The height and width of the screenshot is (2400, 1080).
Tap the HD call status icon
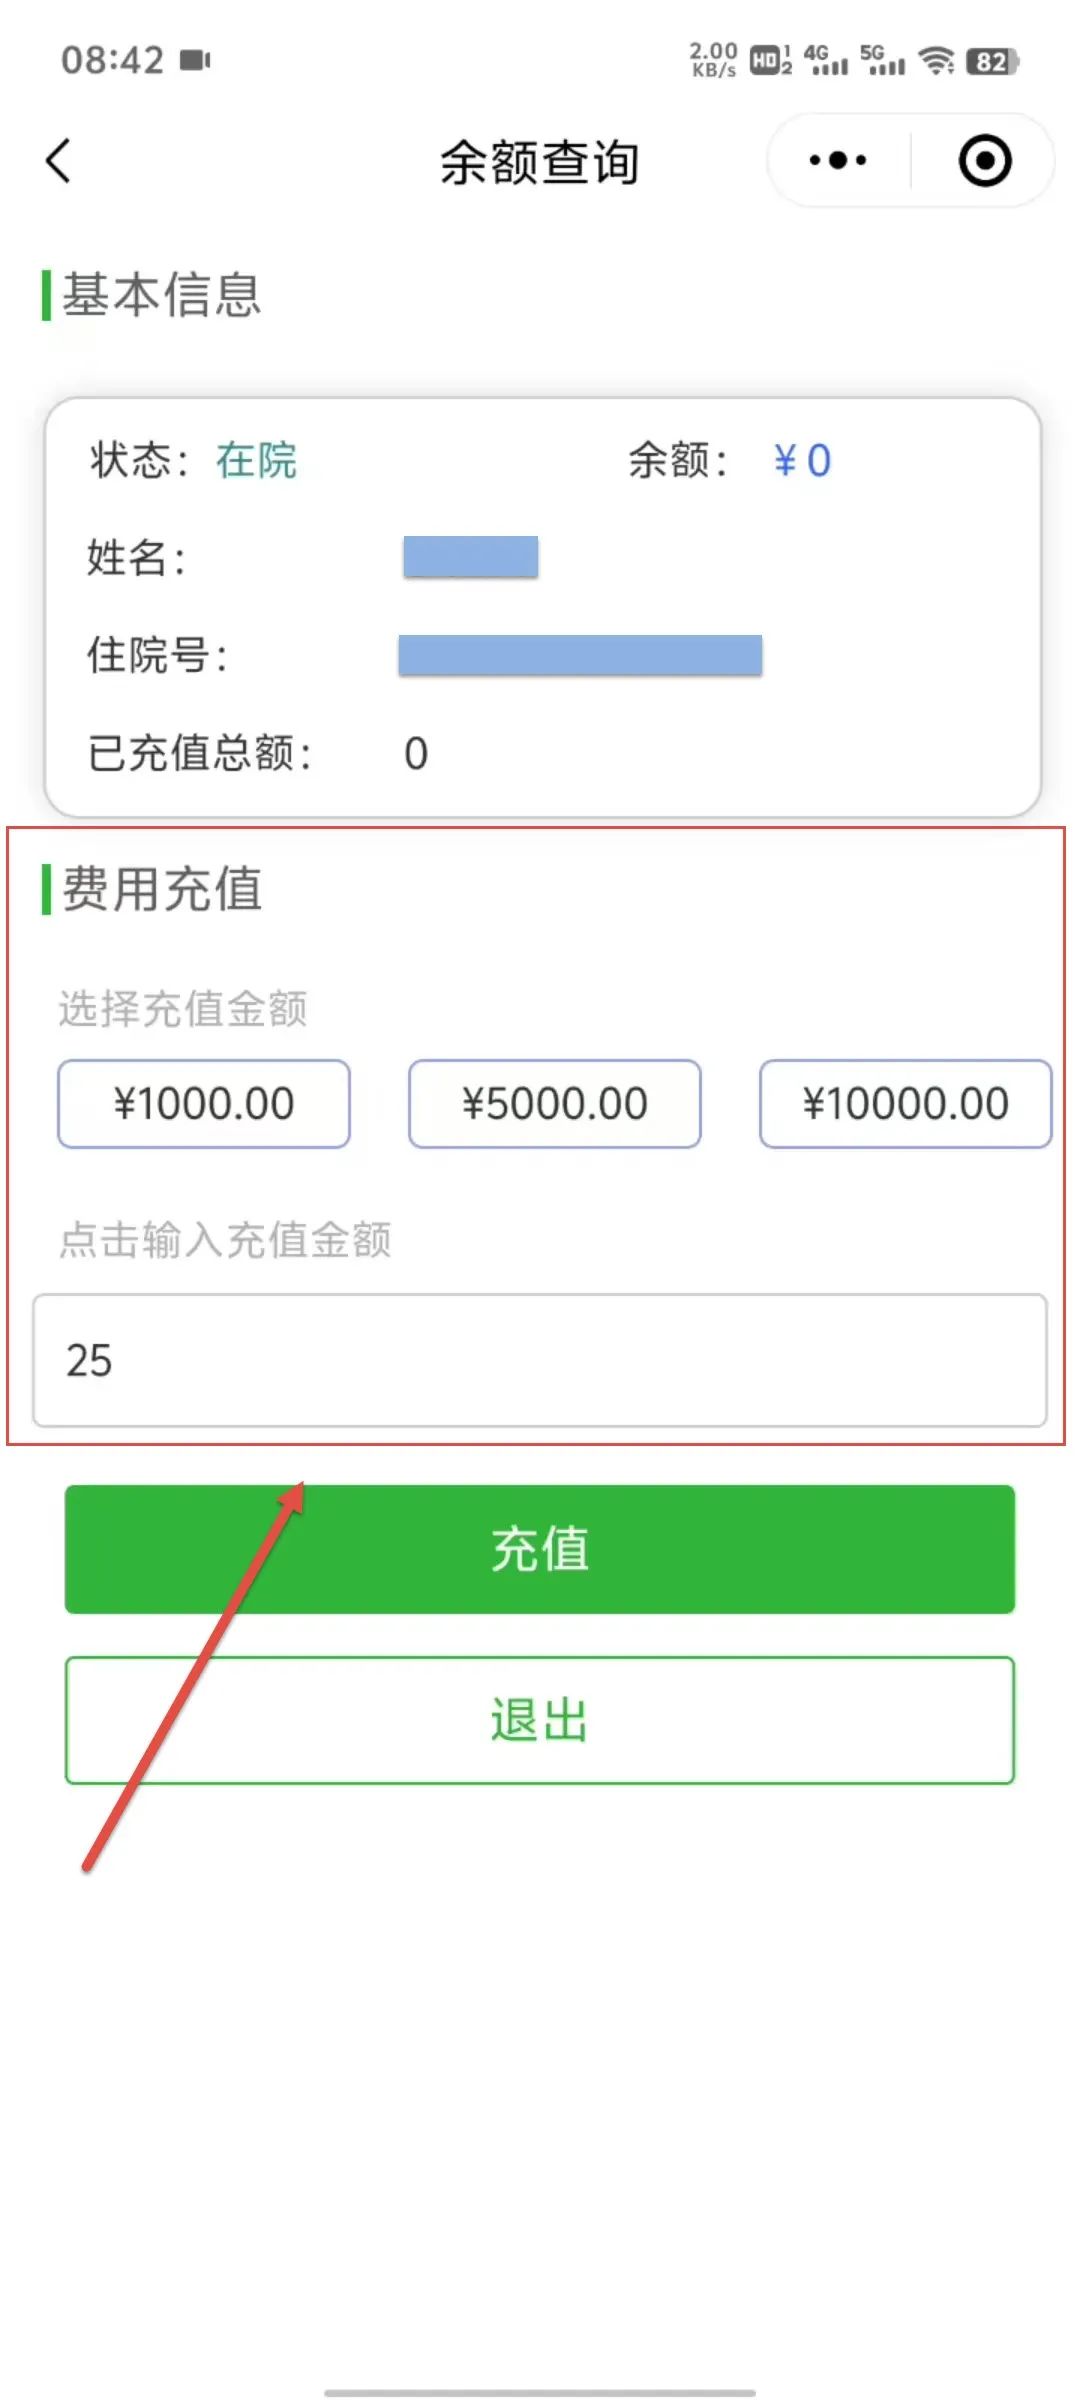[771, 61]
